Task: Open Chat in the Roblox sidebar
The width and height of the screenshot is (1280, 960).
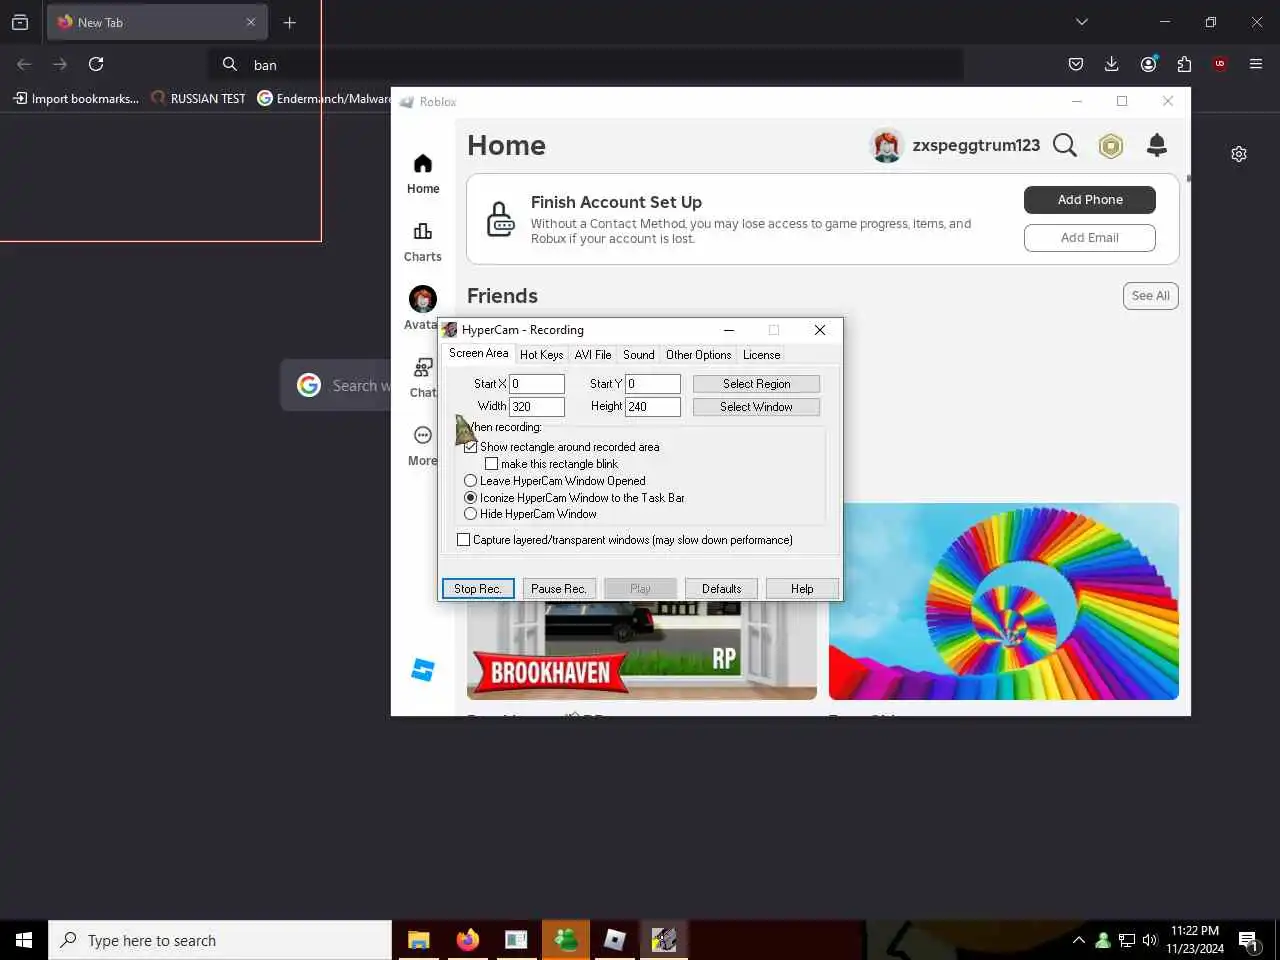Action: click(423, 378)
